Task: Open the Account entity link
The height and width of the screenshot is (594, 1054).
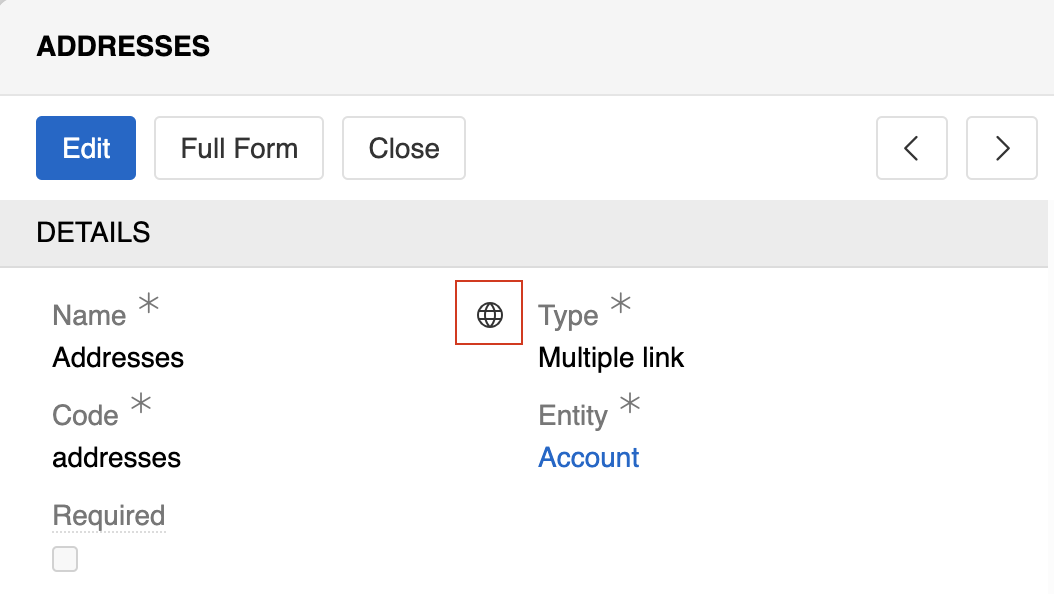Action: (x=589, y=458)
